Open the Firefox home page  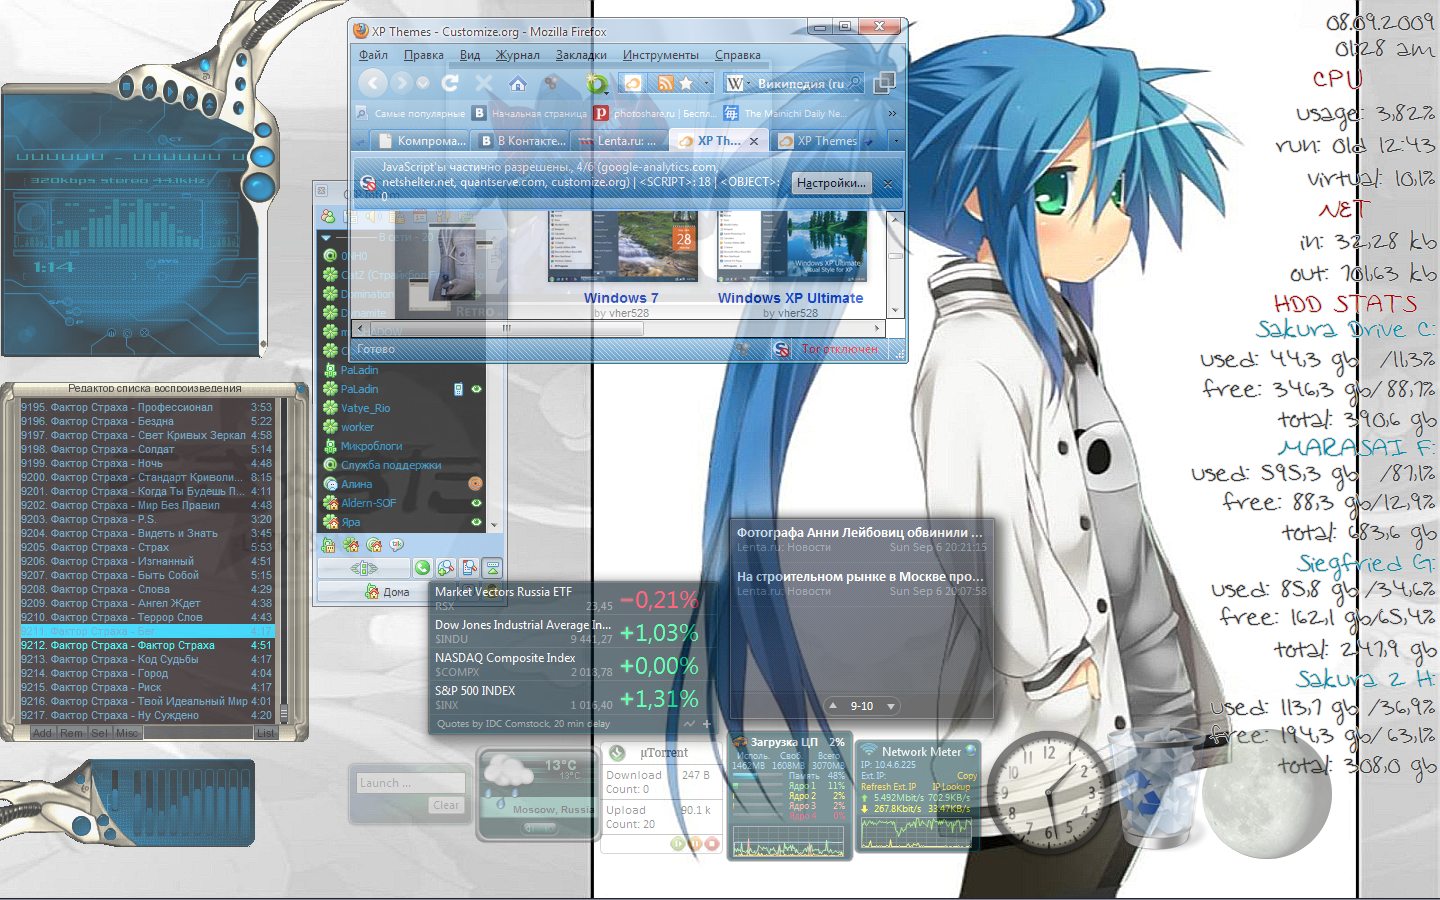pyautogui.click(x=518, y=83)
